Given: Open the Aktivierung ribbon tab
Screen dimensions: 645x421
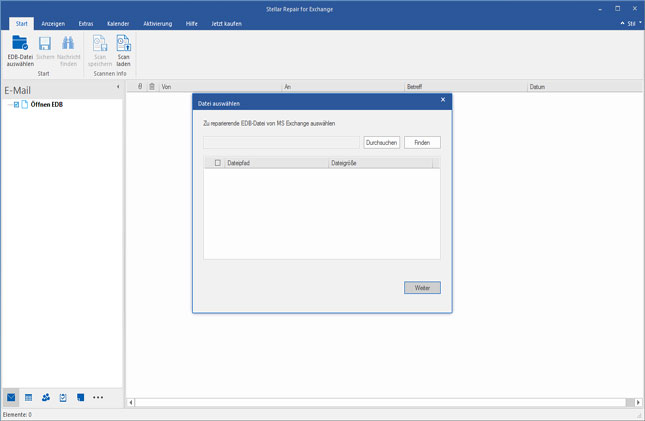Looking at the screenshot, I should (157, 22).
